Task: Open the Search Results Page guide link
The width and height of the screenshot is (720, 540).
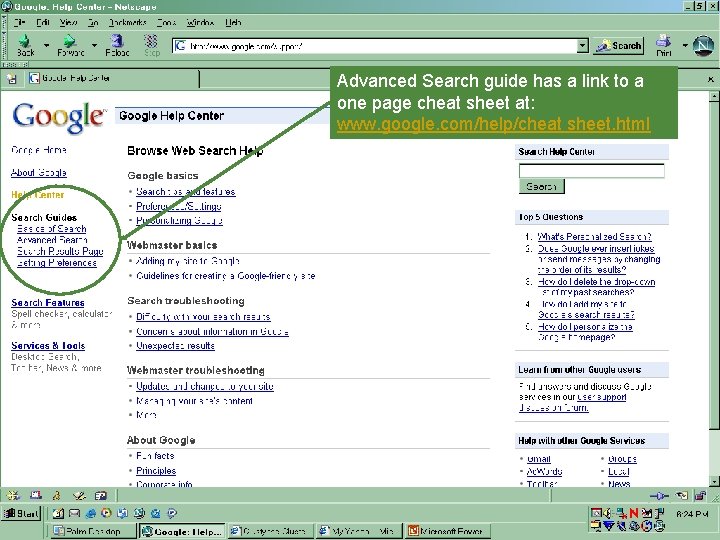Action: point(60,251)
